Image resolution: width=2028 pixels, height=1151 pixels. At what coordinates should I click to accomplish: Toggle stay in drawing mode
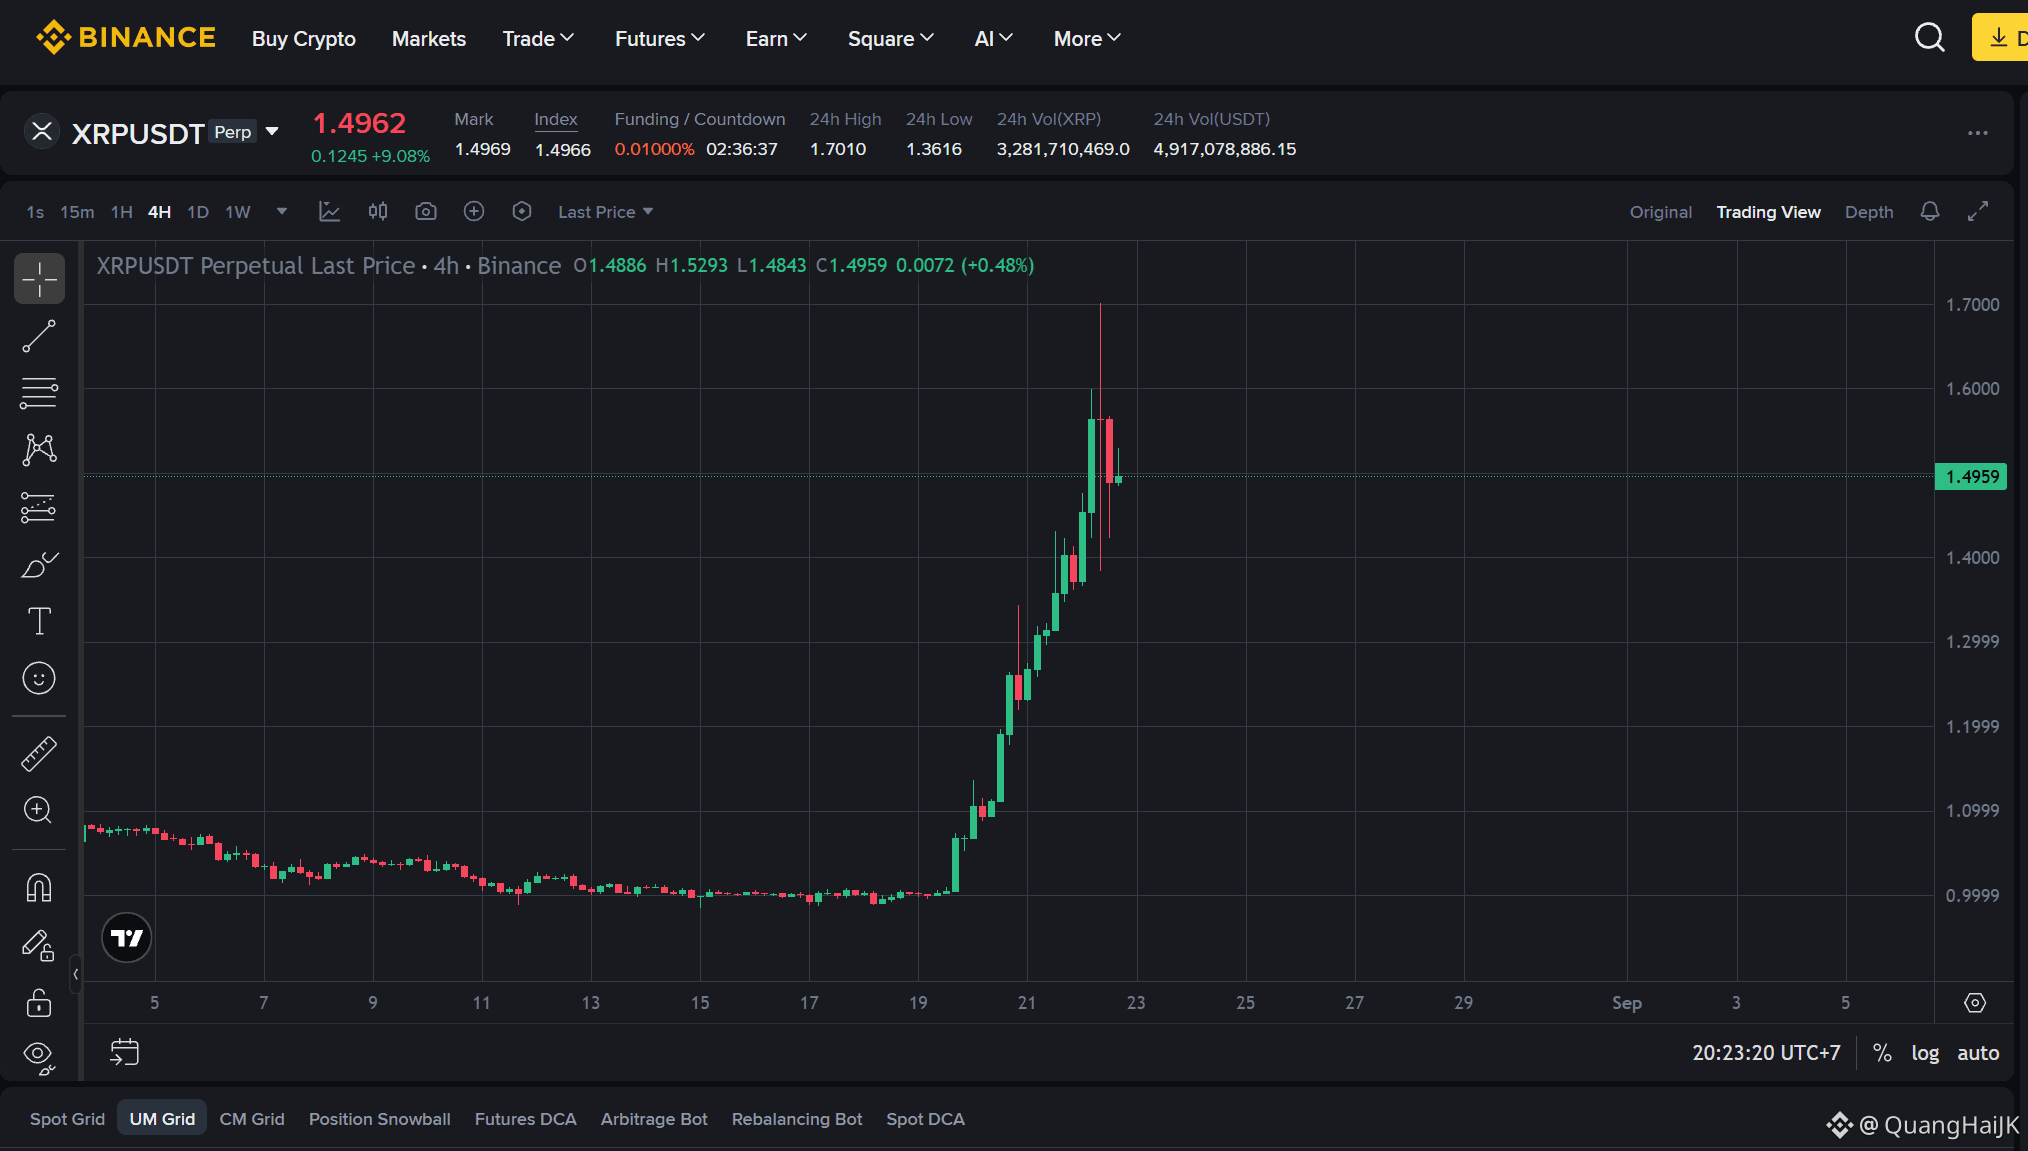click(39, 945)
